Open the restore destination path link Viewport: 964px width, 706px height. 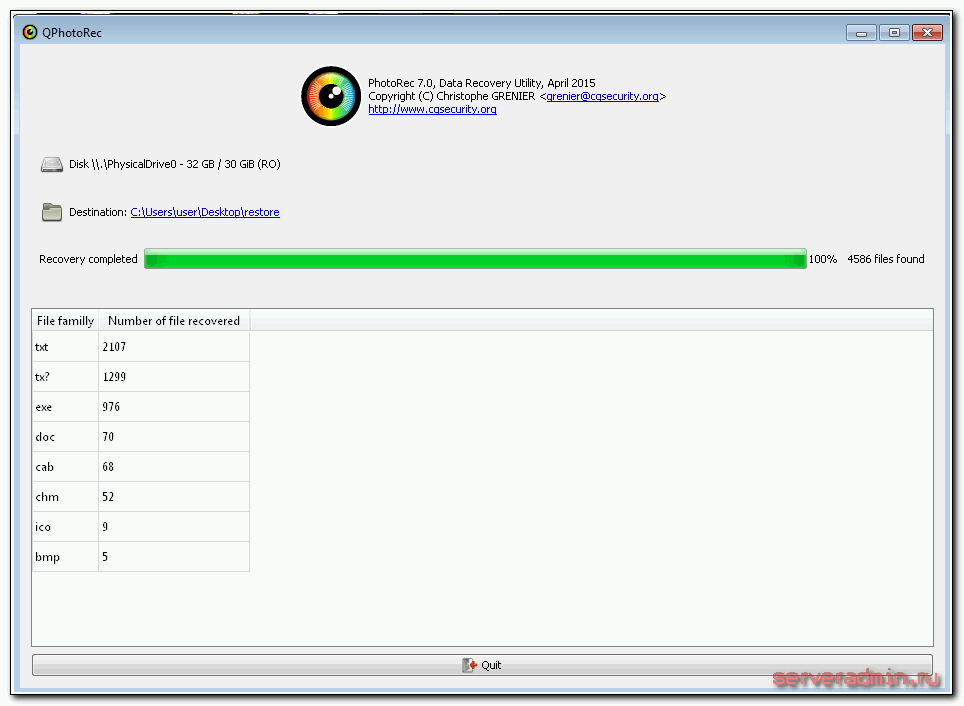coord(205,212)
